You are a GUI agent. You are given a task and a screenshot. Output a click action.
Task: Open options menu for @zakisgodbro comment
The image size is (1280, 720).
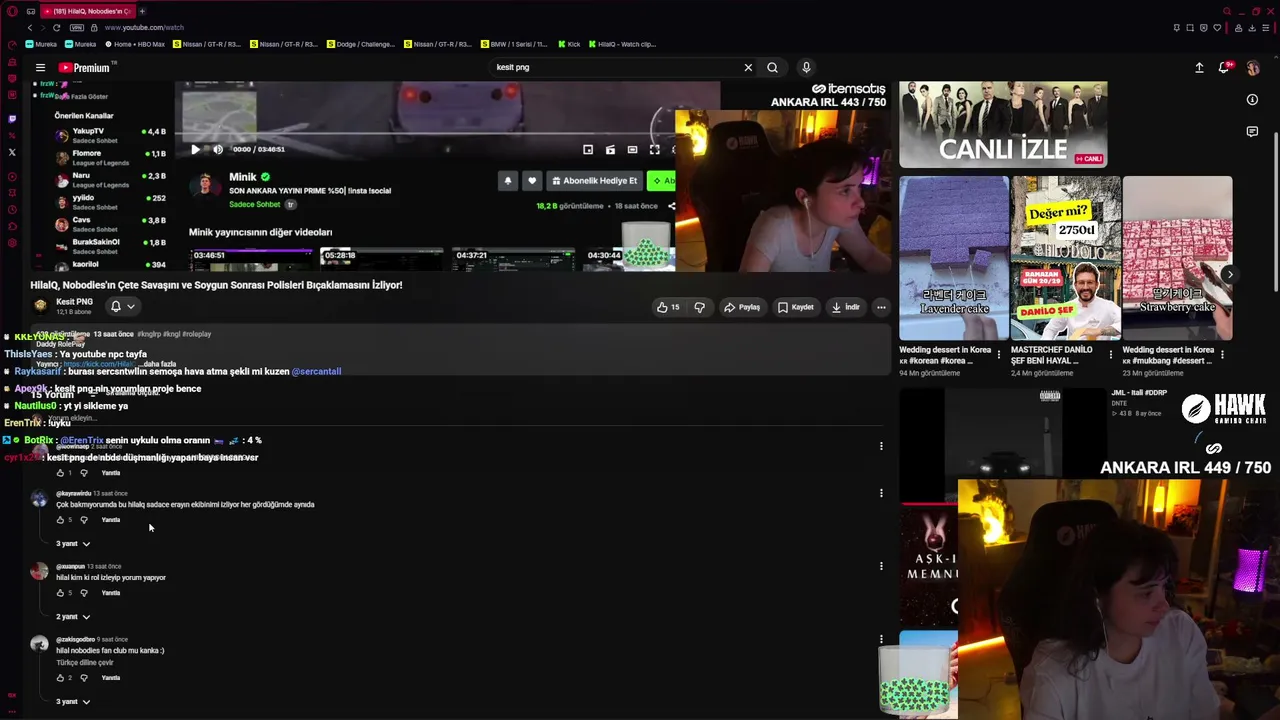881,639
